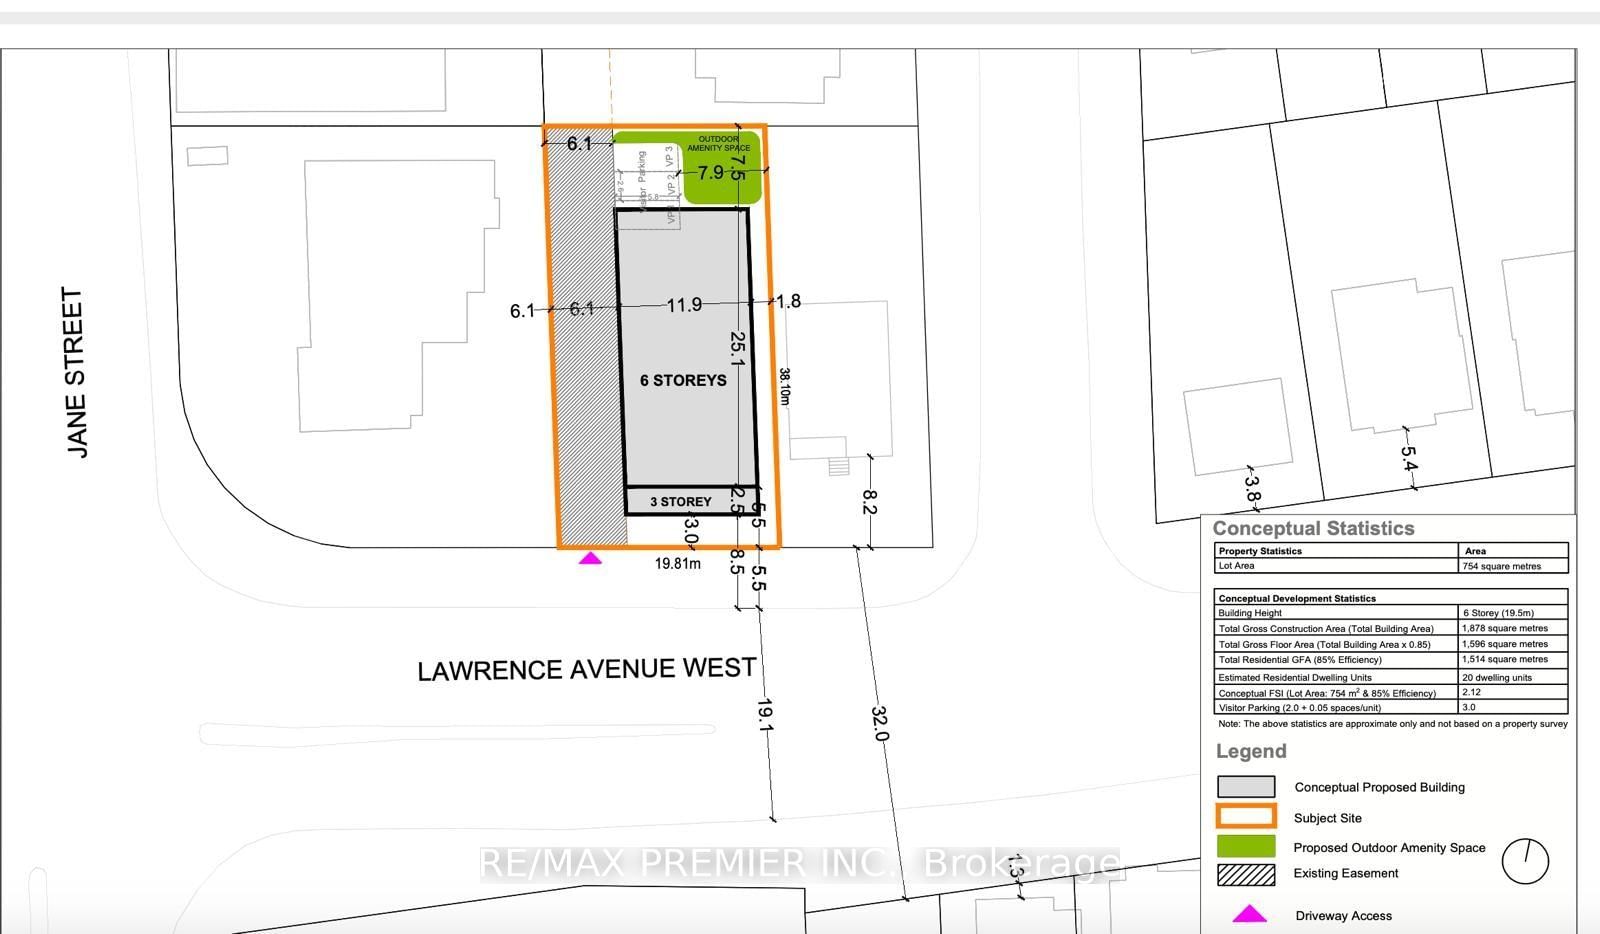Select the "3.8" neighbouring lot dimension

pyautogui.click(x=1252, y=488)
